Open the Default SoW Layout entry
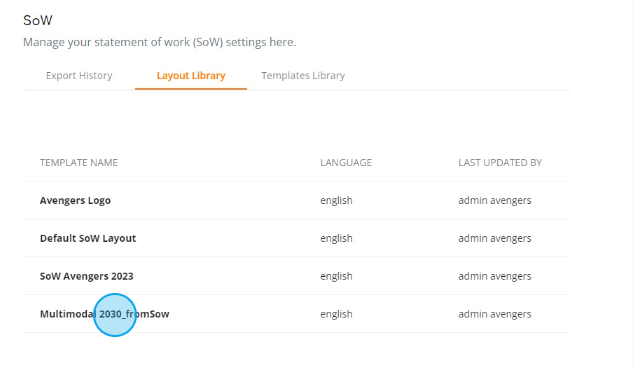The height and width of the screenshot is (373, 635). point(88,238)
